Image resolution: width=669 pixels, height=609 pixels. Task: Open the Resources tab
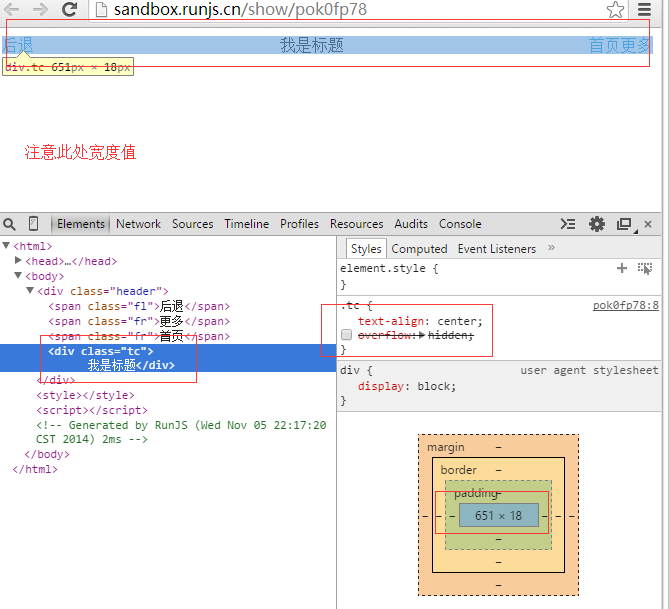[356, 224]
